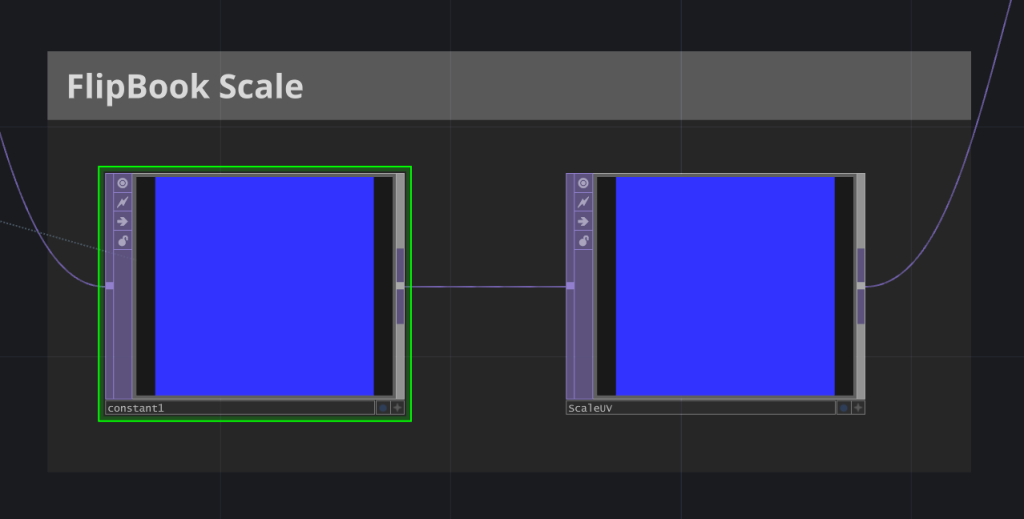Toggle clone immune flag on constant1

click(x=123, y=202)
